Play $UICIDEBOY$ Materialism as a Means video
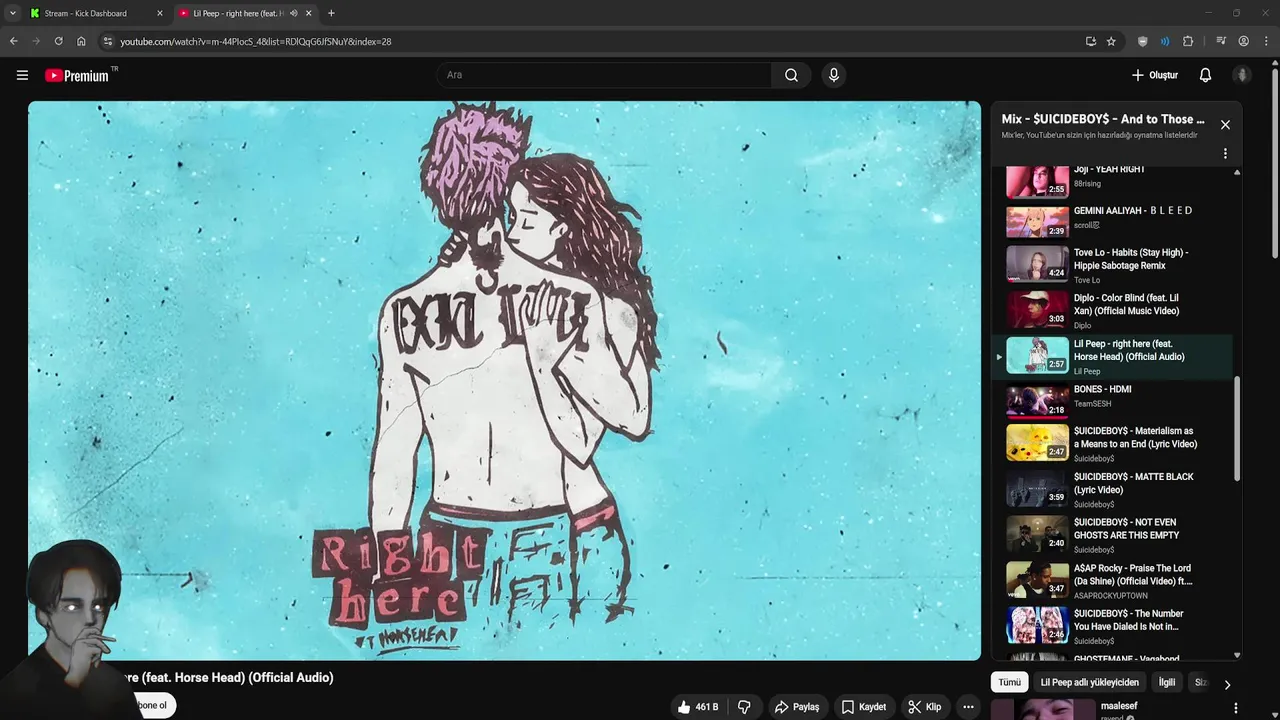The image size is (1280, 720). pyautogui.click(x=1112, y=443)
